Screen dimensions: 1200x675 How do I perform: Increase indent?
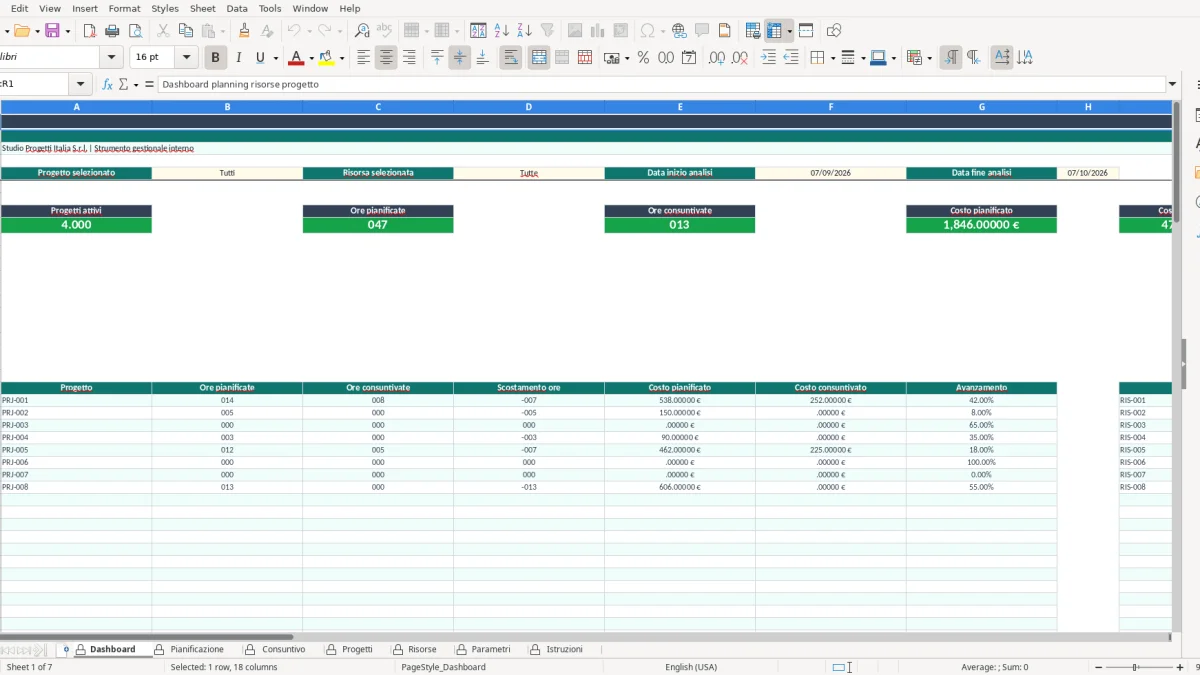coord(768,58)
